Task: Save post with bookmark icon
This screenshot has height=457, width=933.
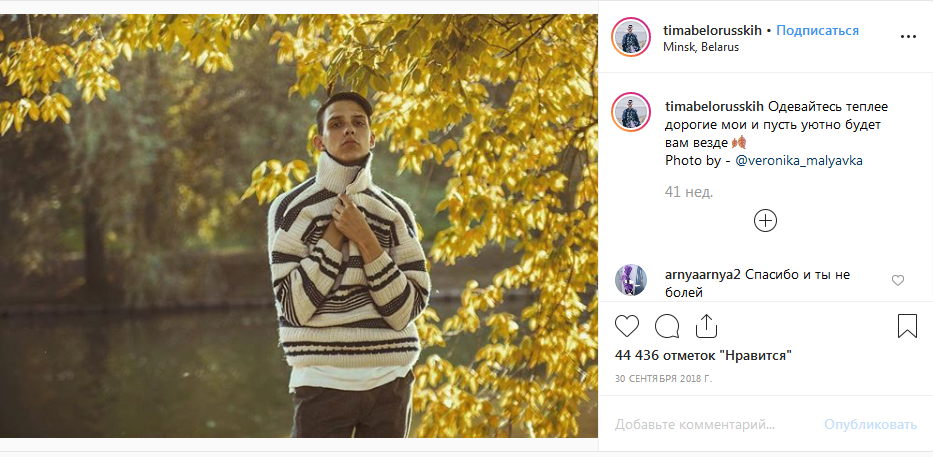Action: (907, 326)
